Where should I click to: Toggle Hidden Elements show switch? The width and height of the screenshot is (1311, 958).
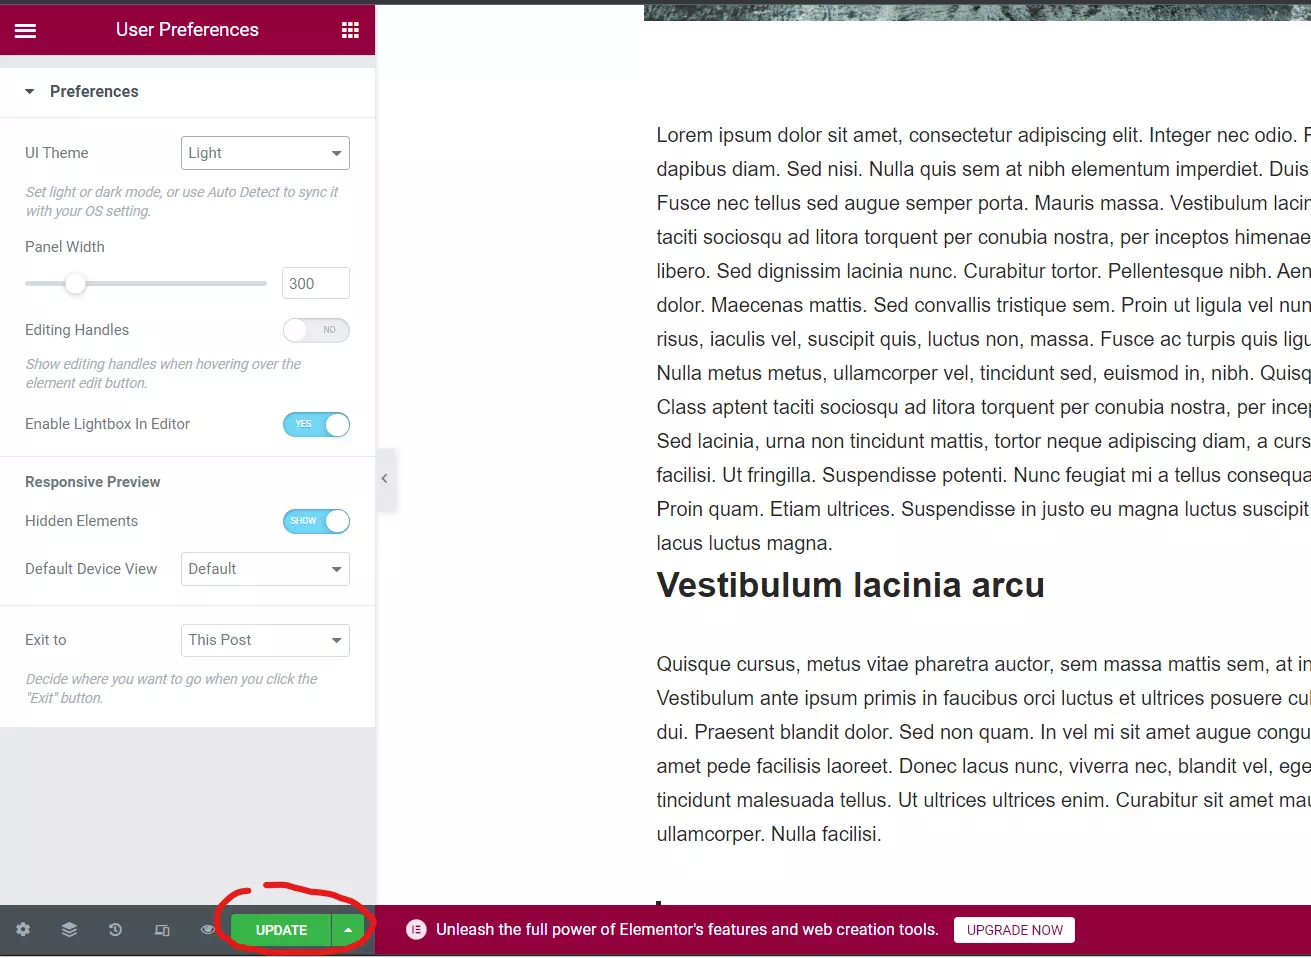pyautogui.click(x=316, y=521)
